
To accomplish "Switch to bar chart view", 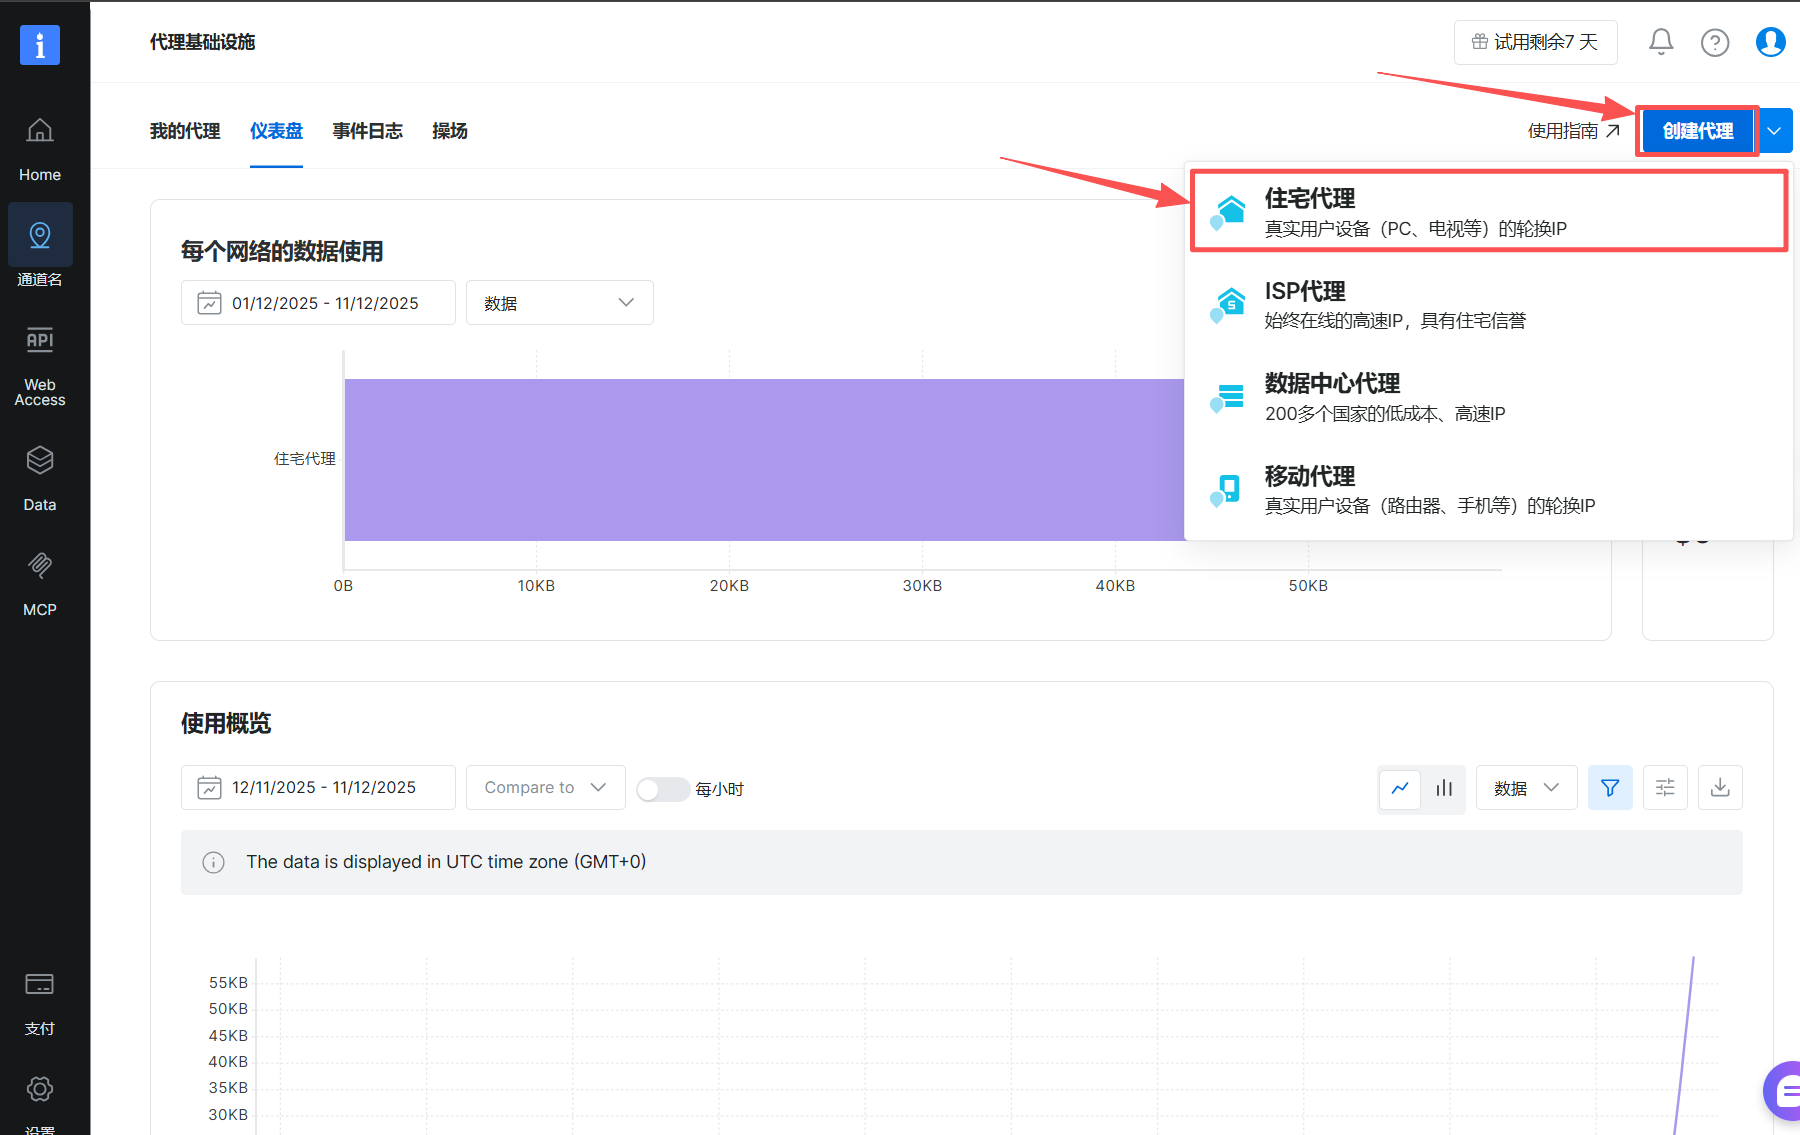I will (1444, 788).
